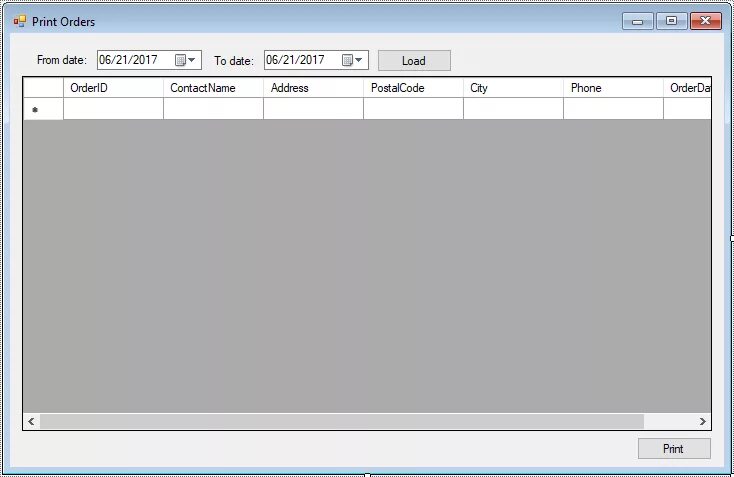The height and width of the screenshot is (477, 734).
Task: Minimize the Print Orders window
Action: click(x=638, y=21)
